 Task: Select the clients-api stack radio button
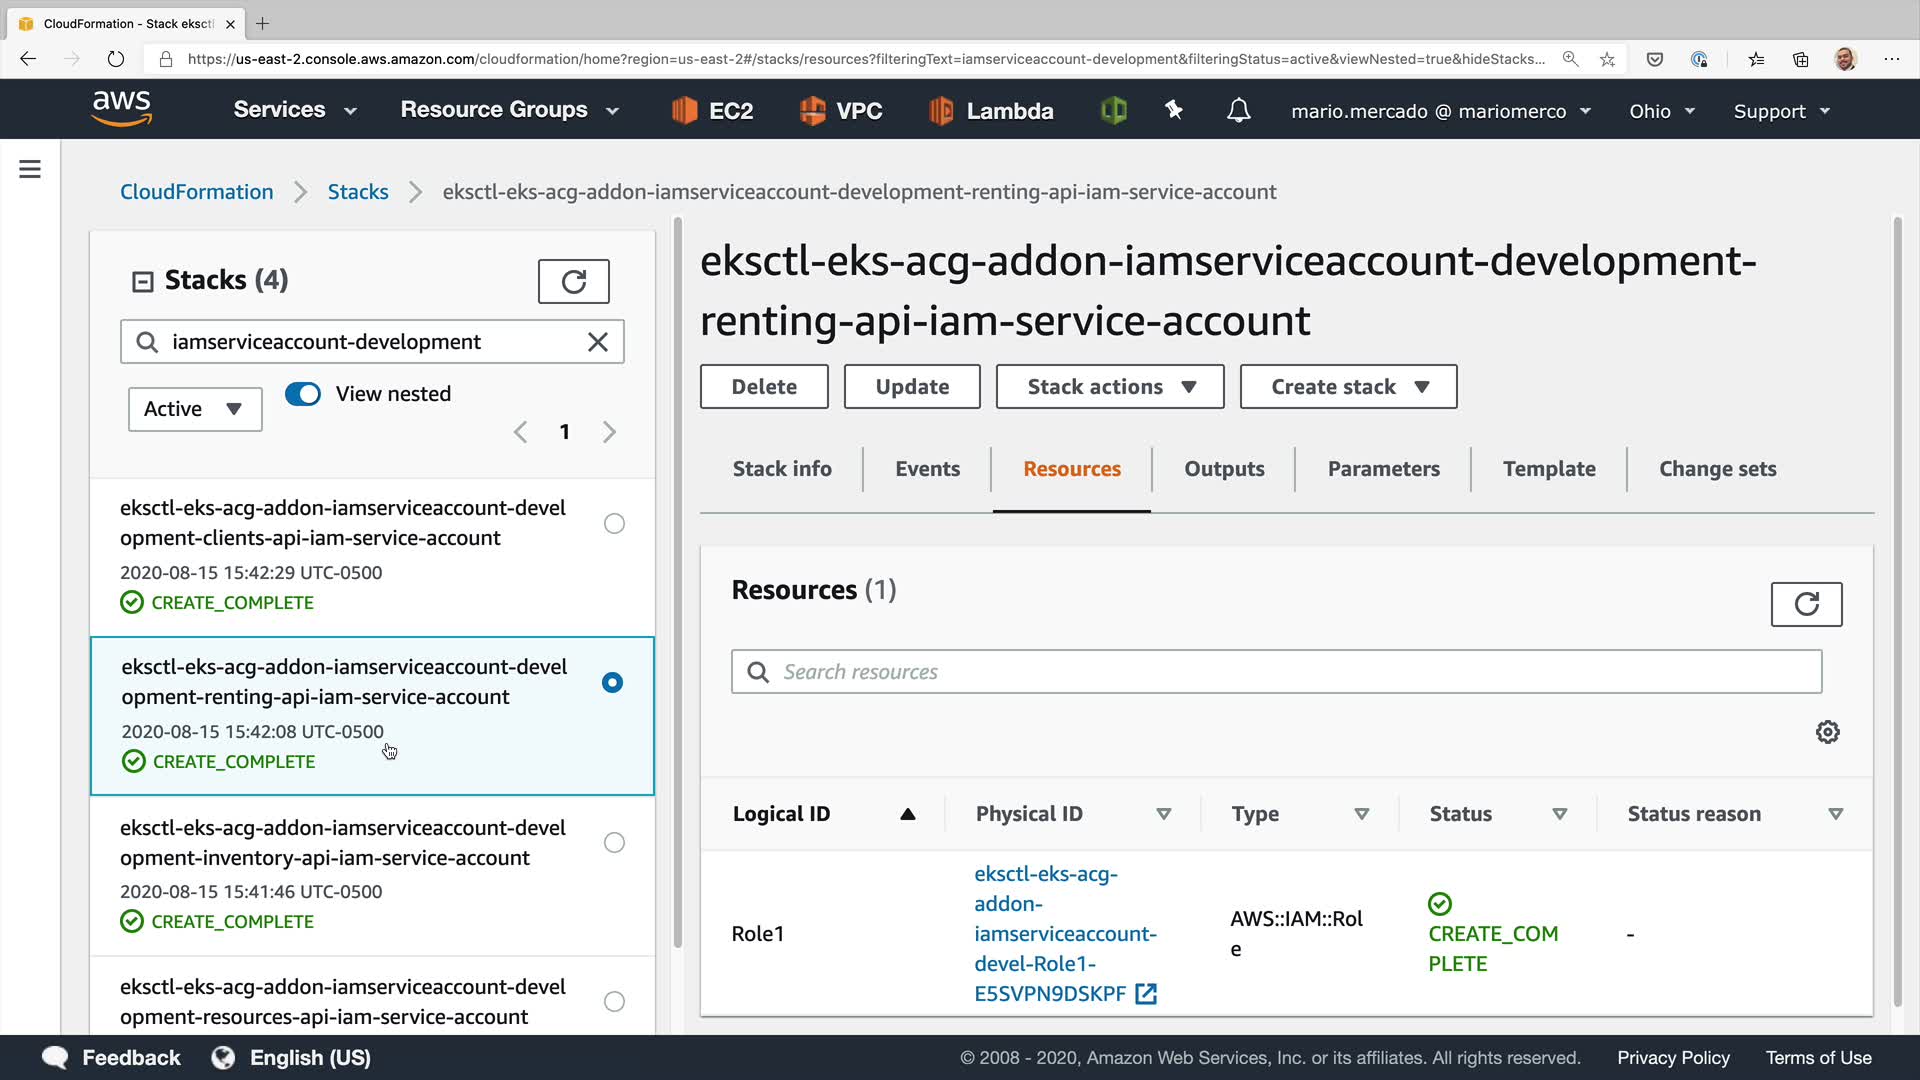coord(614,524)
